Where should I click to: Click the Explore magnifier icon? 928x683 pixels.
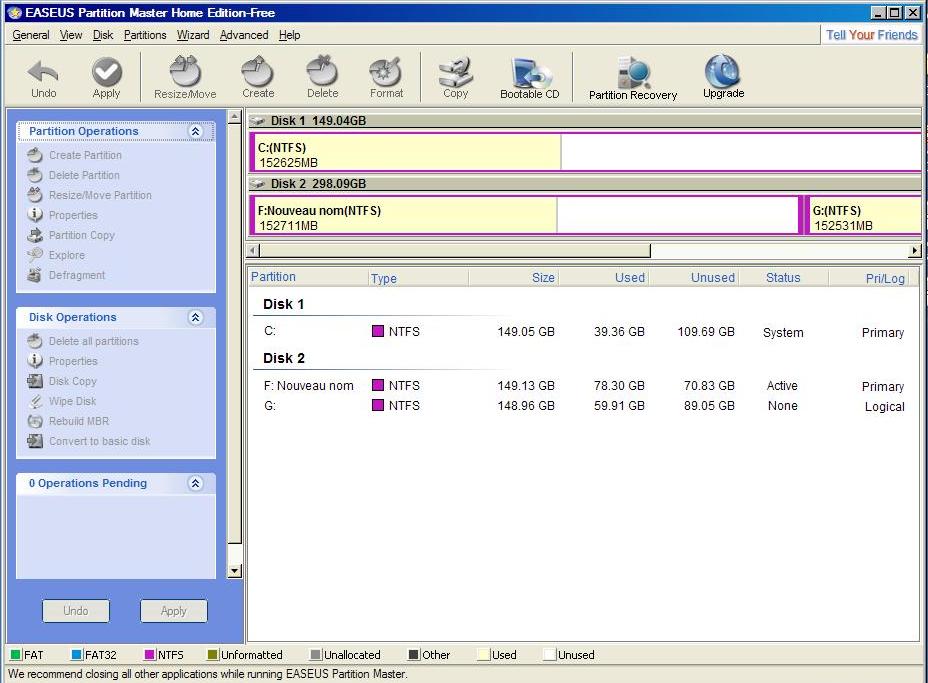point(36,254)
